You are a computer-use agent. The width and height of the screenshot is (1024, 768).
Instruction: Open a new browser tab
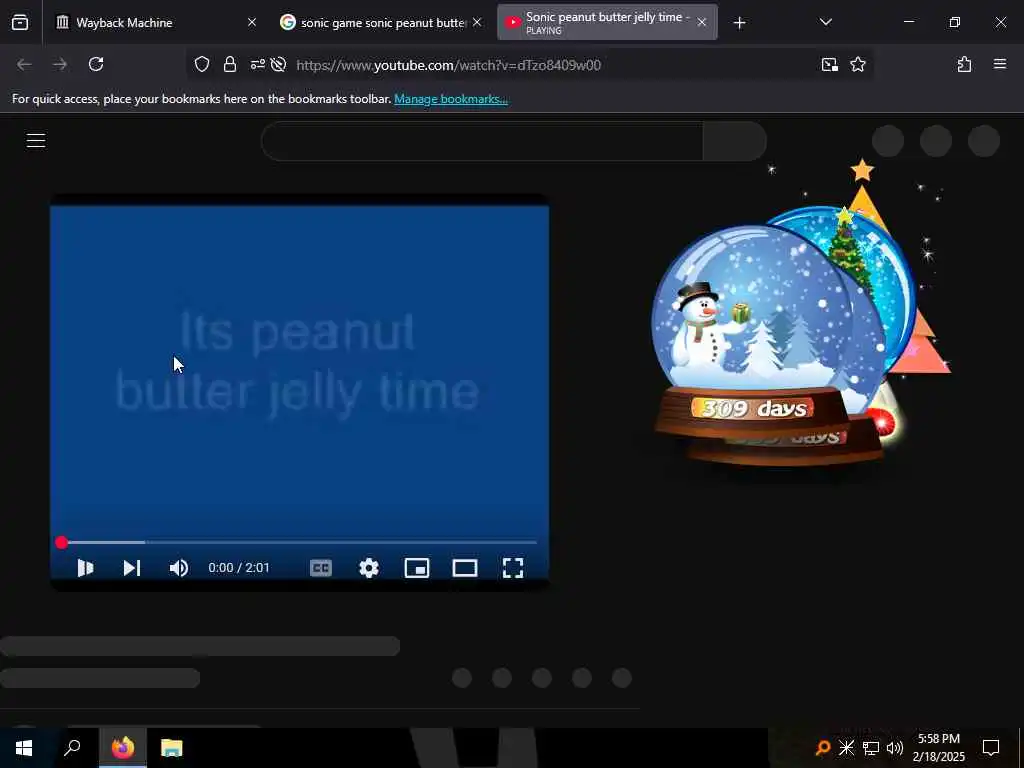739,24
